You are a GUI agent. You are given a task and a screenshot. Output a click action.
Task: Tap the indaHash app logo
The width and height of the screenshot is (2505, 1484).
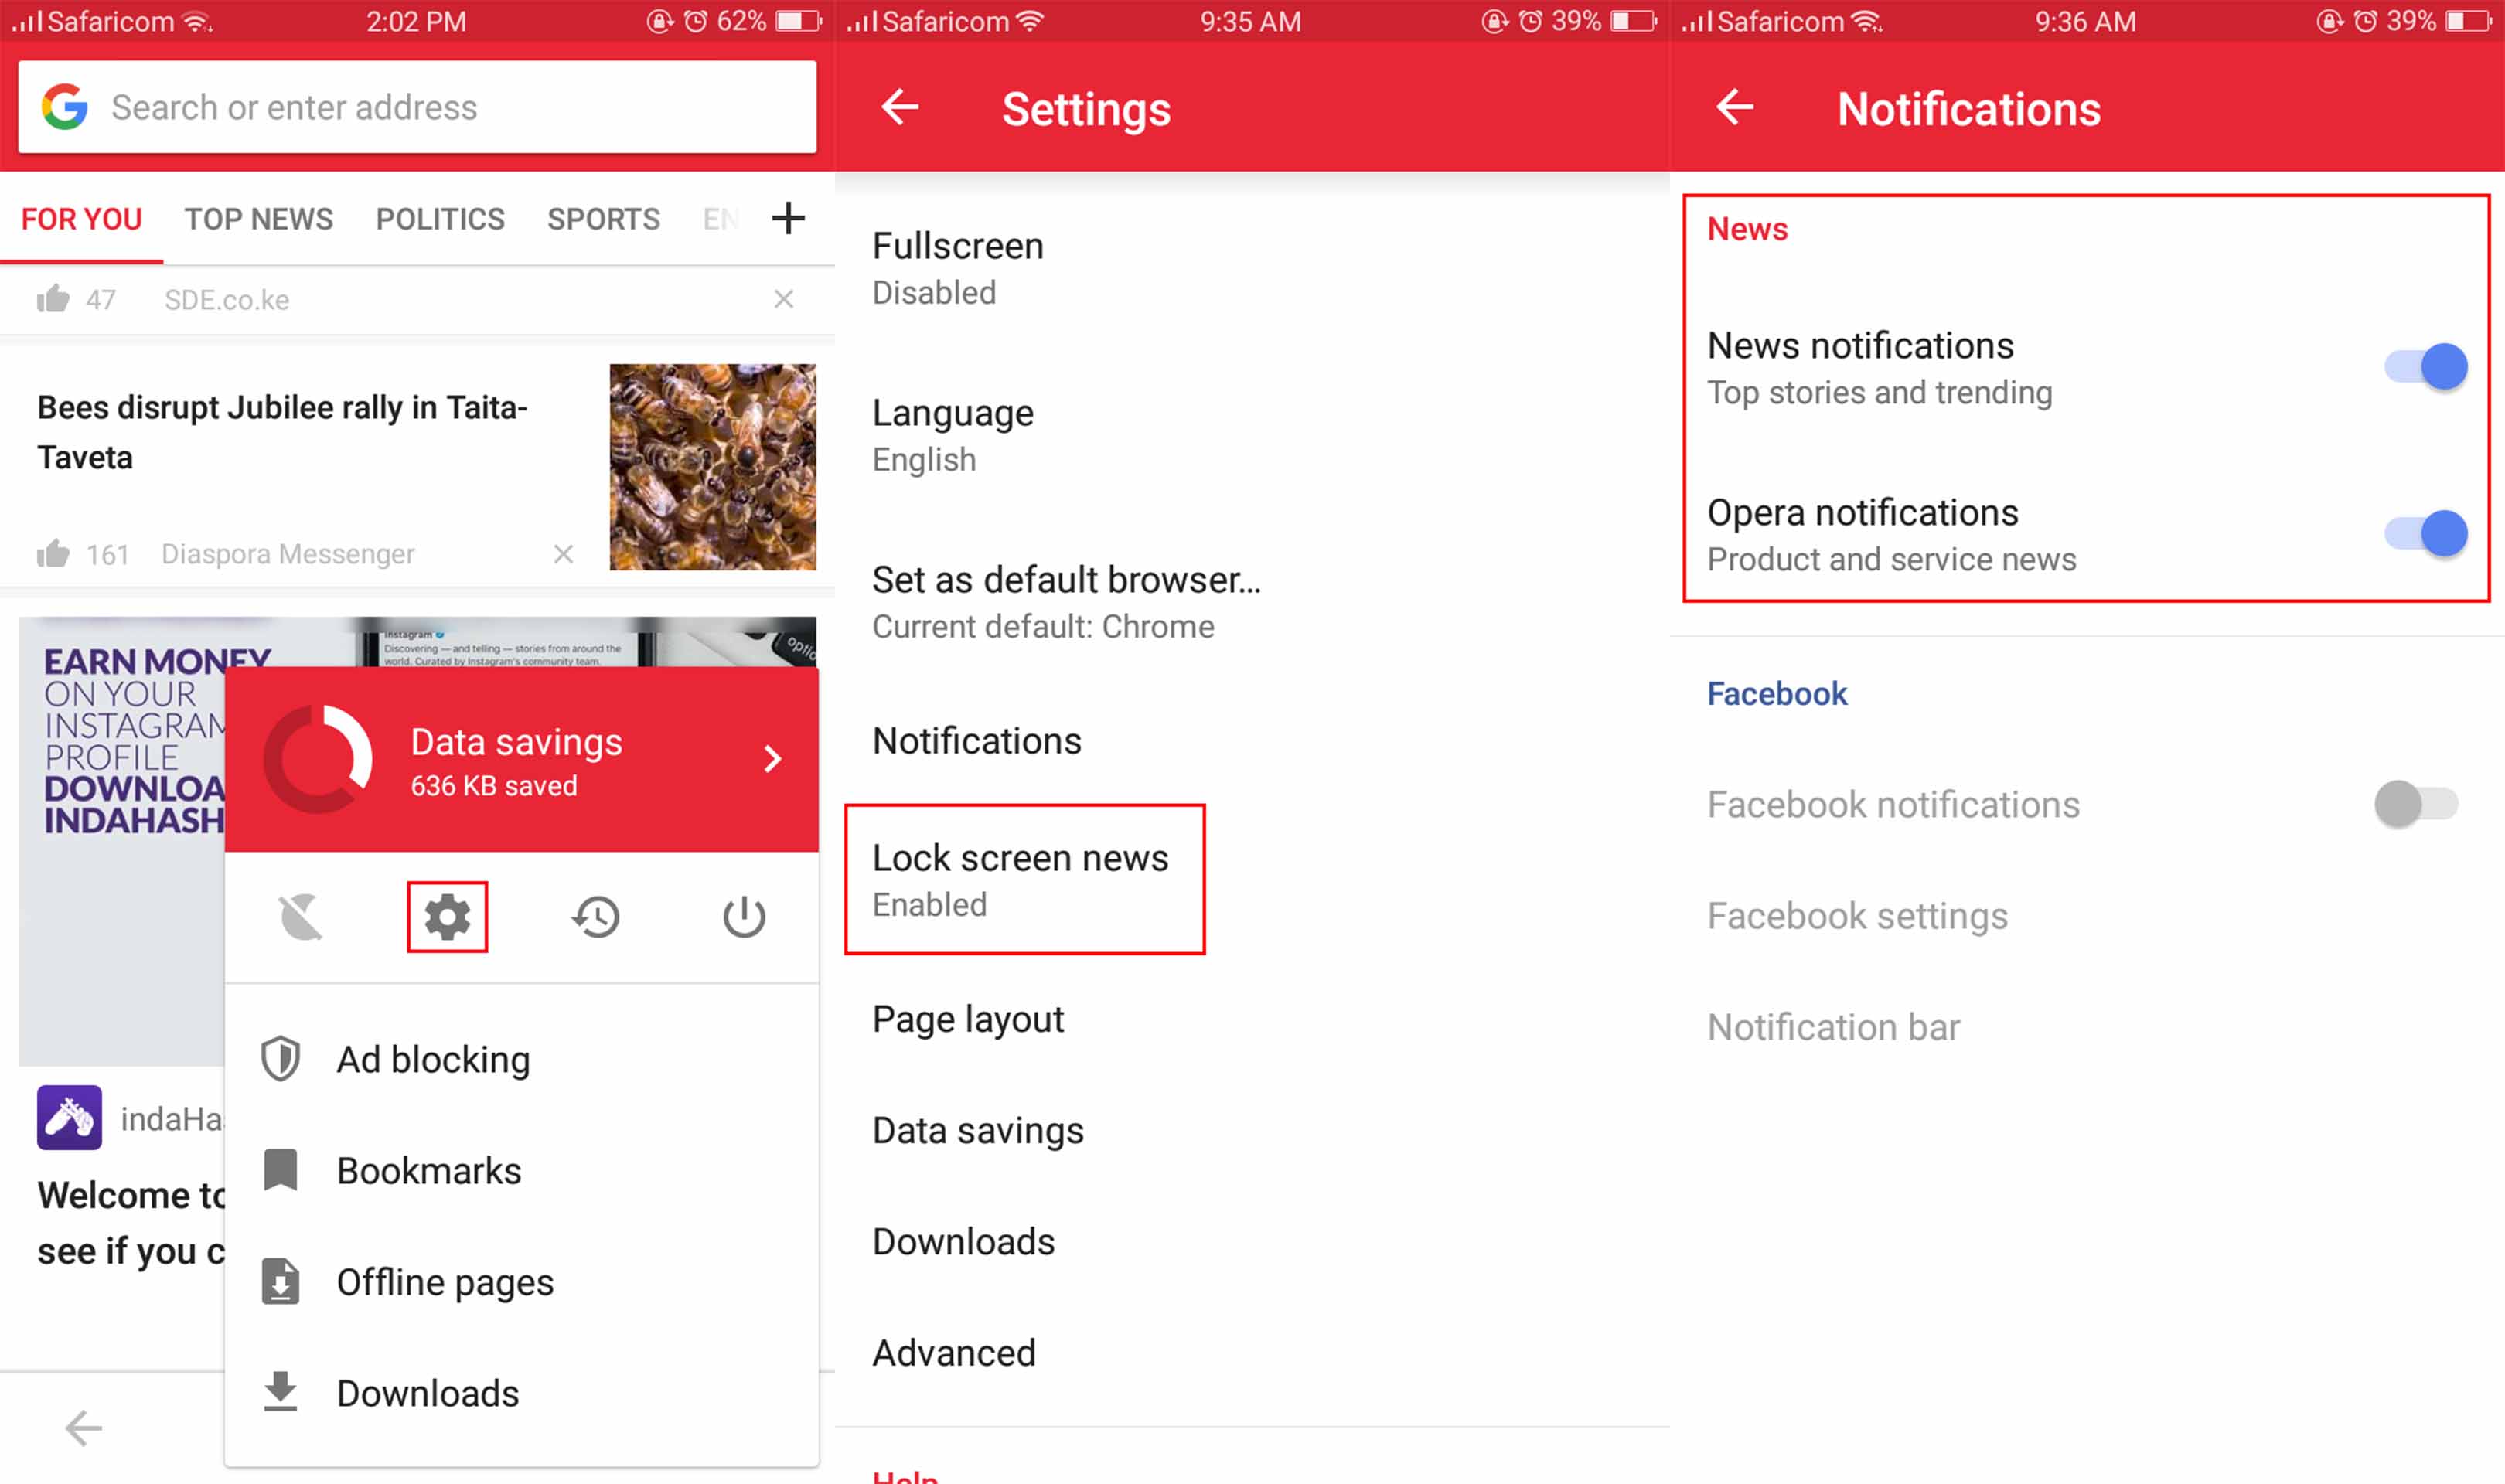pos(69,1117)
